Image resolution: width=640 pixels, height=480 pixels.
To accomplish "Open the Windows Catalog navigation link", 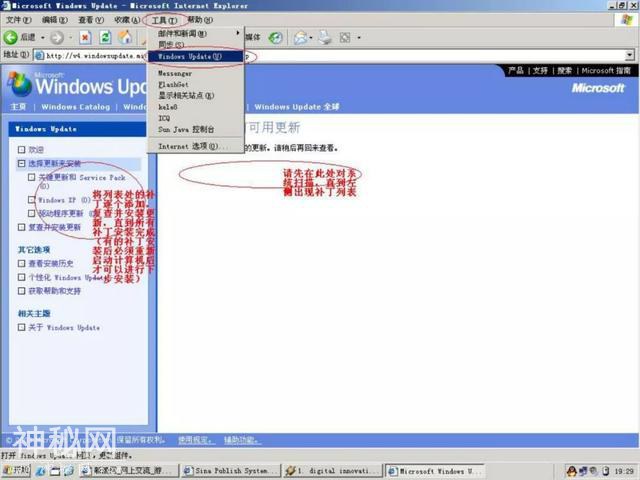I will [x=76, y=107].
